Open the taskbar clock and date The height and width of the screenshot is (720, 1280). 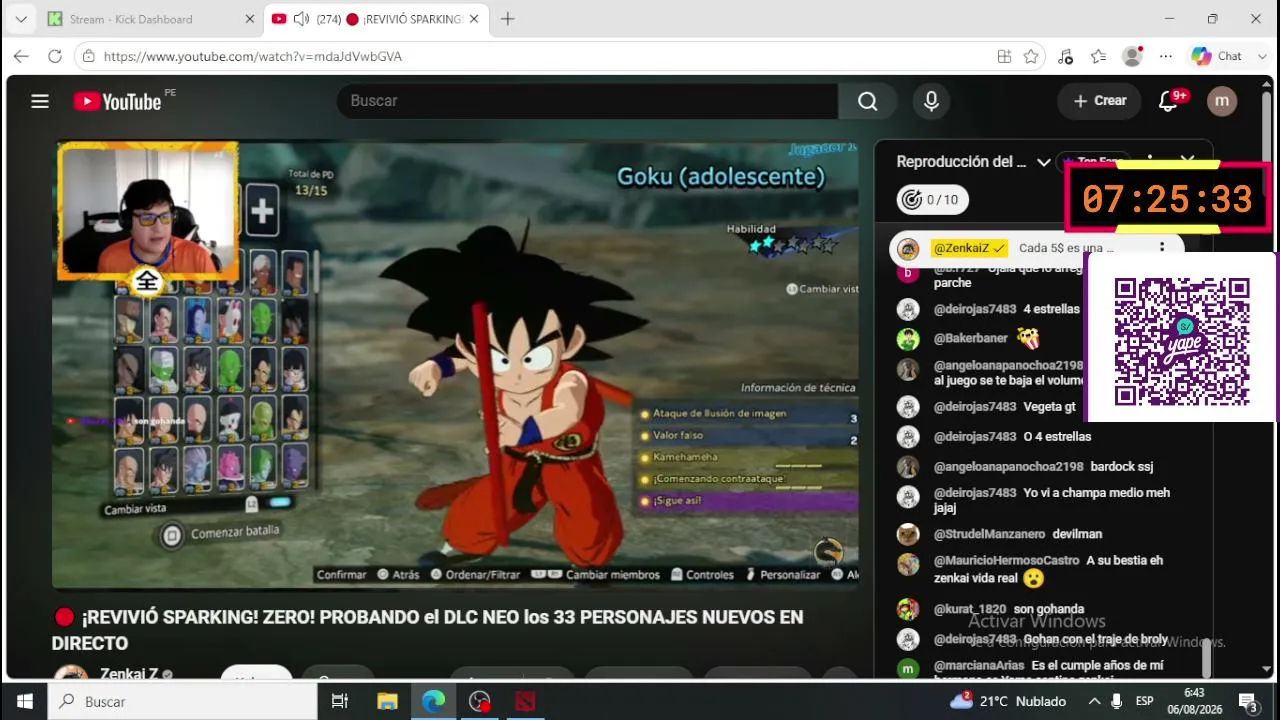[1194, 701]
